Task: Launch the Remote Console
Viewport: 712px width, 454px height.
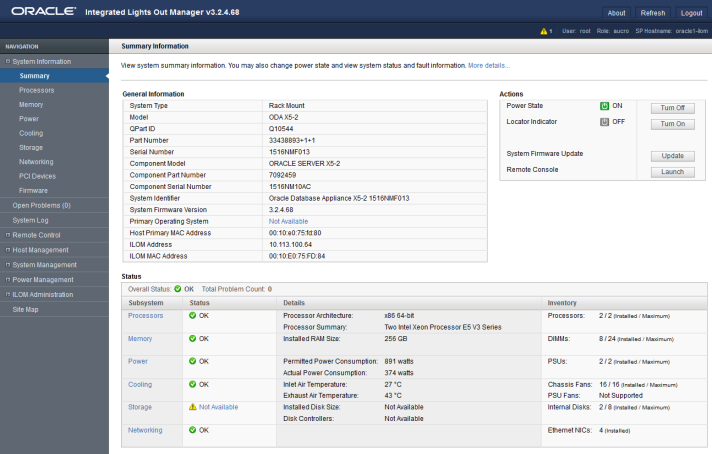Action: [x=672, y=172]
